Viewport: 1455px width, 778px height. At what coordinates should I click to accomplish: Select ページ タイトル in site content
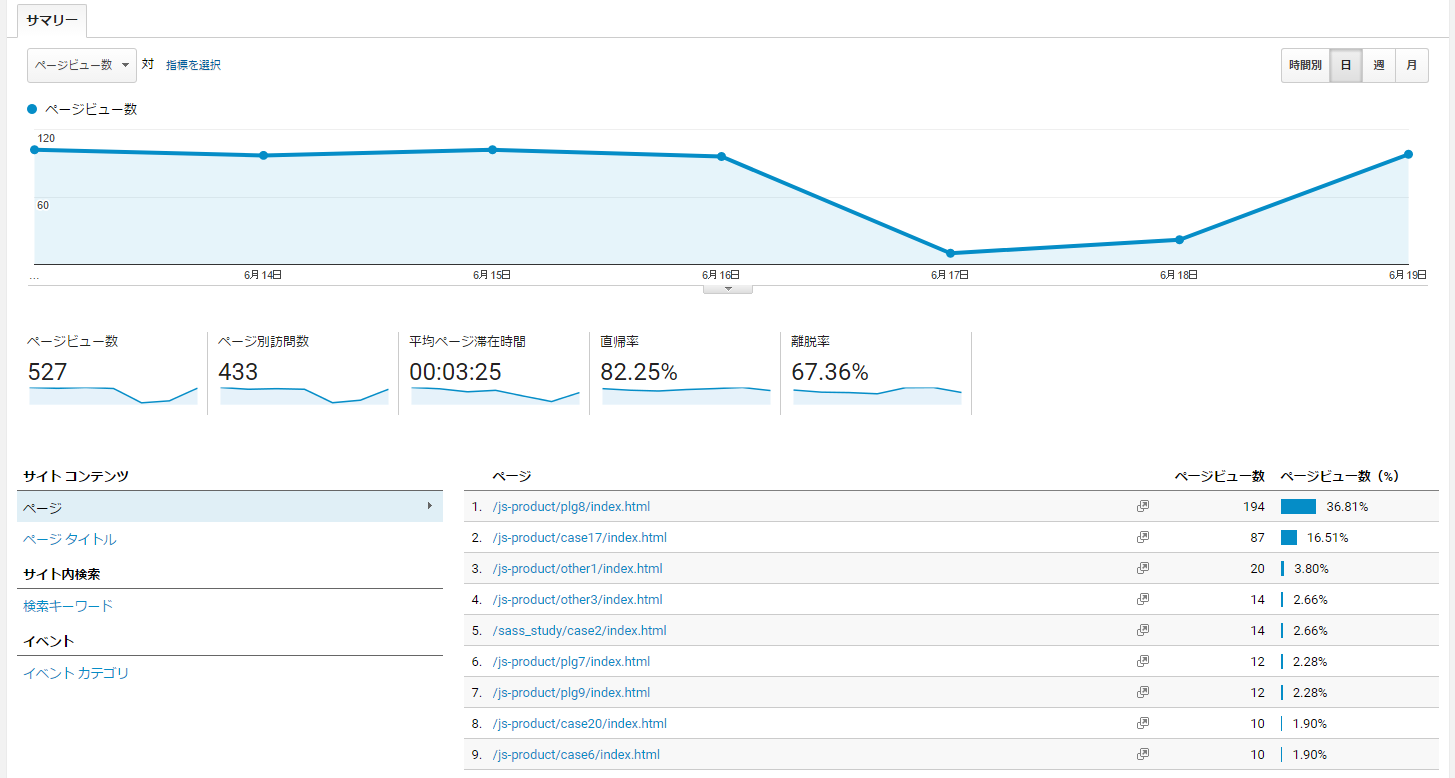tap(70, 540)
